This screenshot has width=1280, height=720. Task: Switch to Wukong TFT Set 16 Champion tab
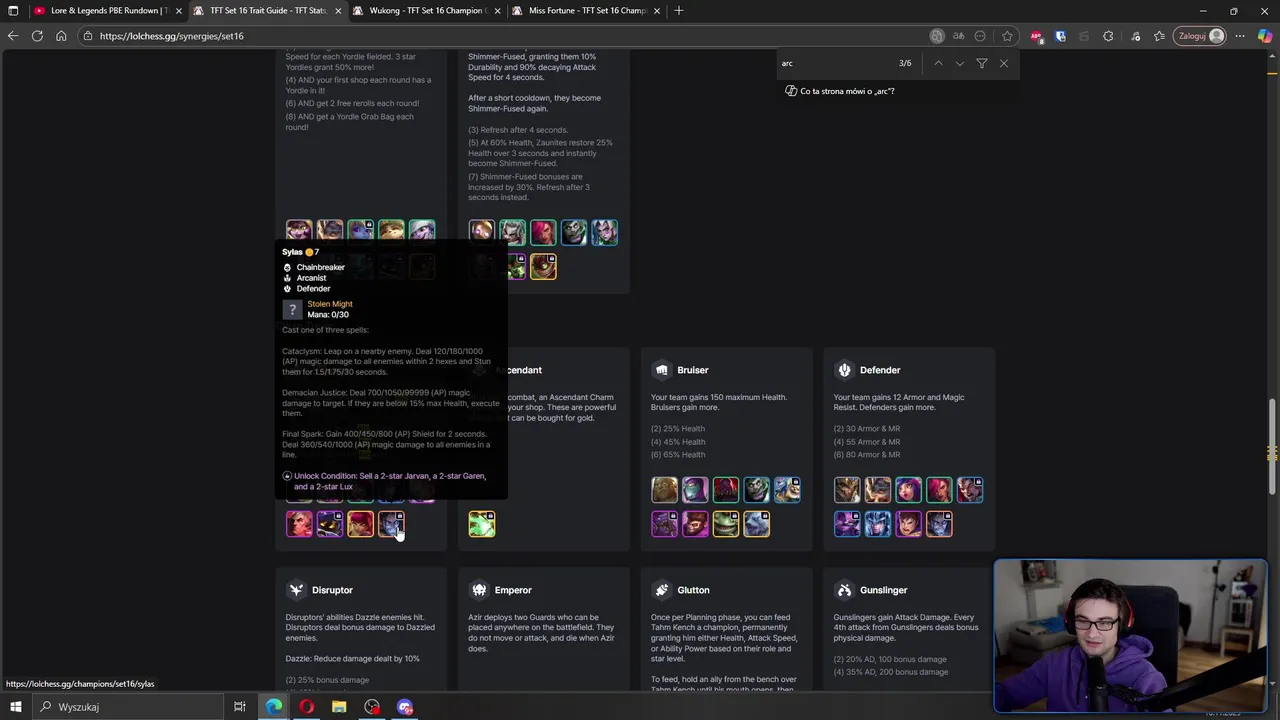coord(427,10)
